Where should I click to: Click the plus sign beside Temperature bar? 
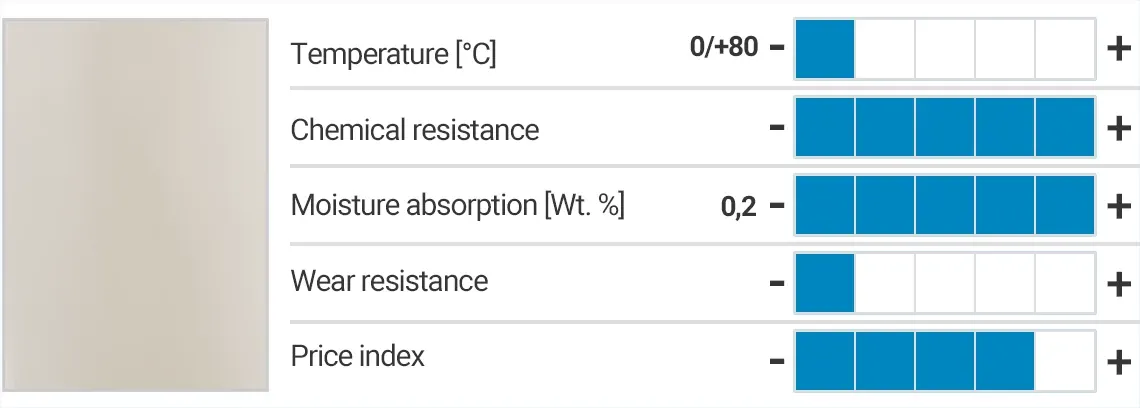(x=1120, y=49)
